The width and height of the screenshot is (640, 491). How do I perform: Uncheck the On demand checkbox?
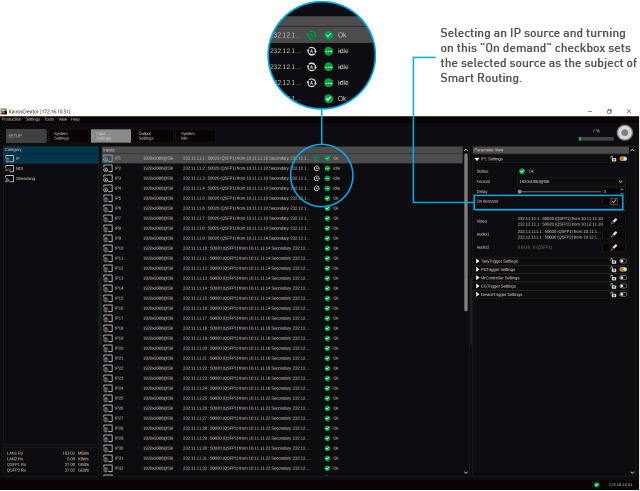click(614, 201)
